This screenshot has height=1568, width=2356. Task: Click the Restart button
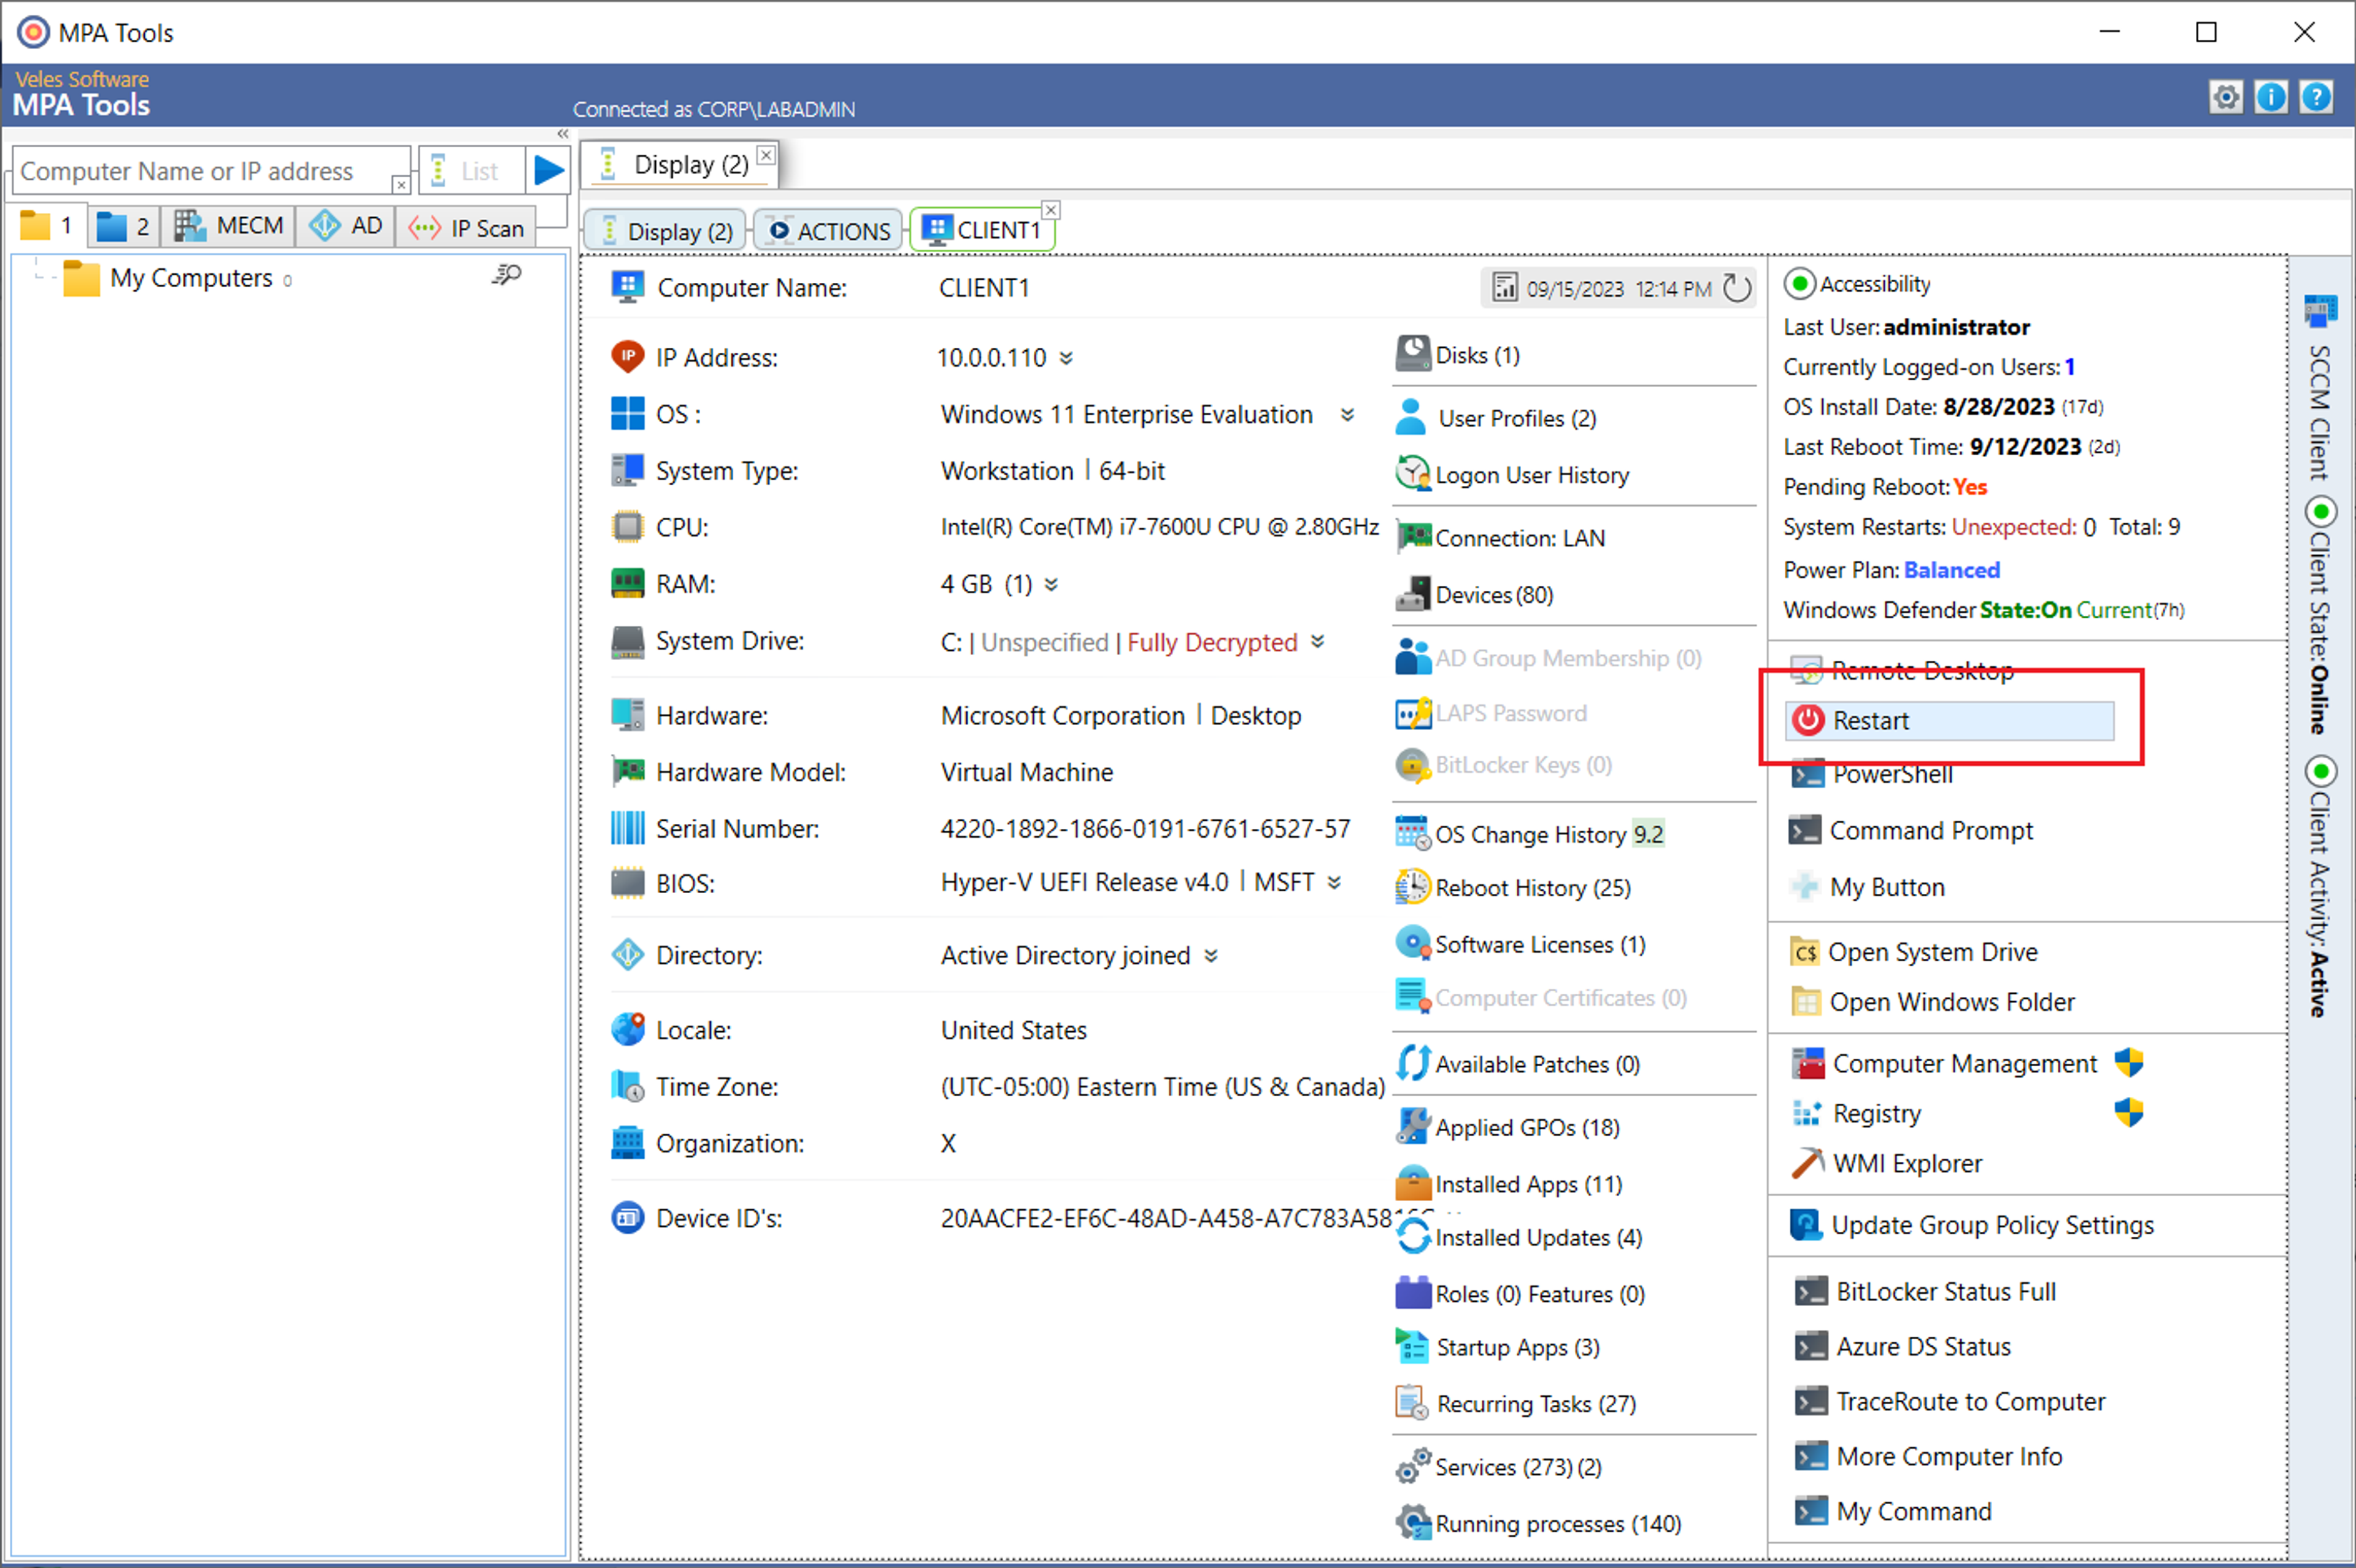coord(1949,721)
